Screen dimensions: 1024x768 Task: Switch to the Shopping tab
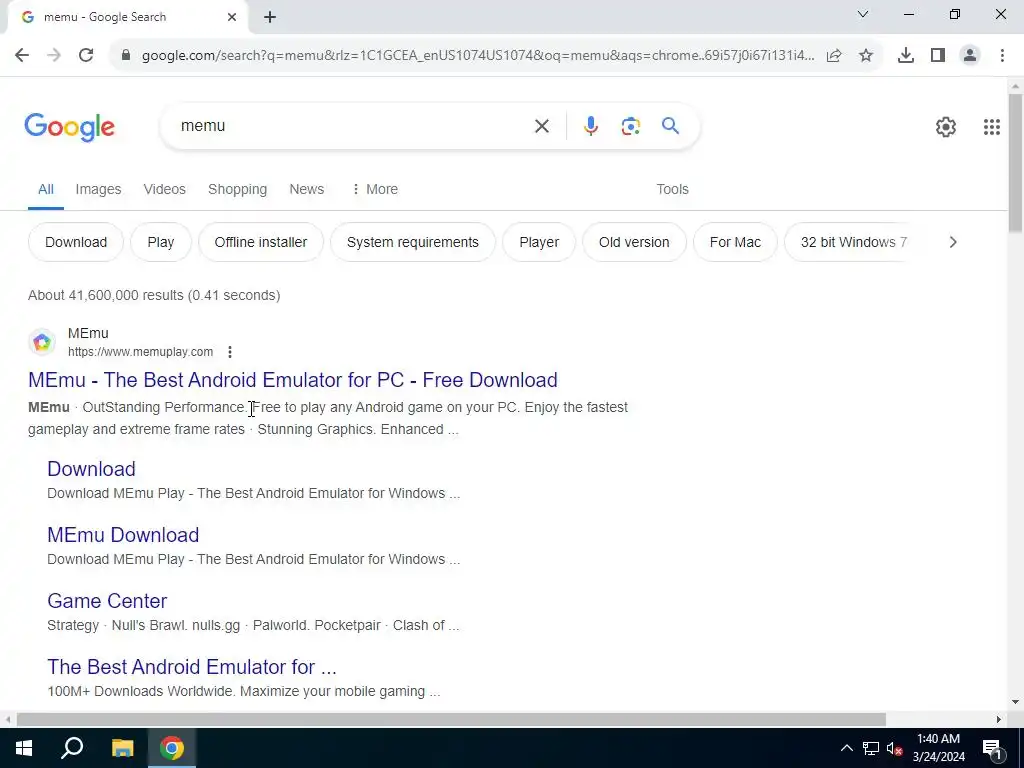(x=238, y=189)
